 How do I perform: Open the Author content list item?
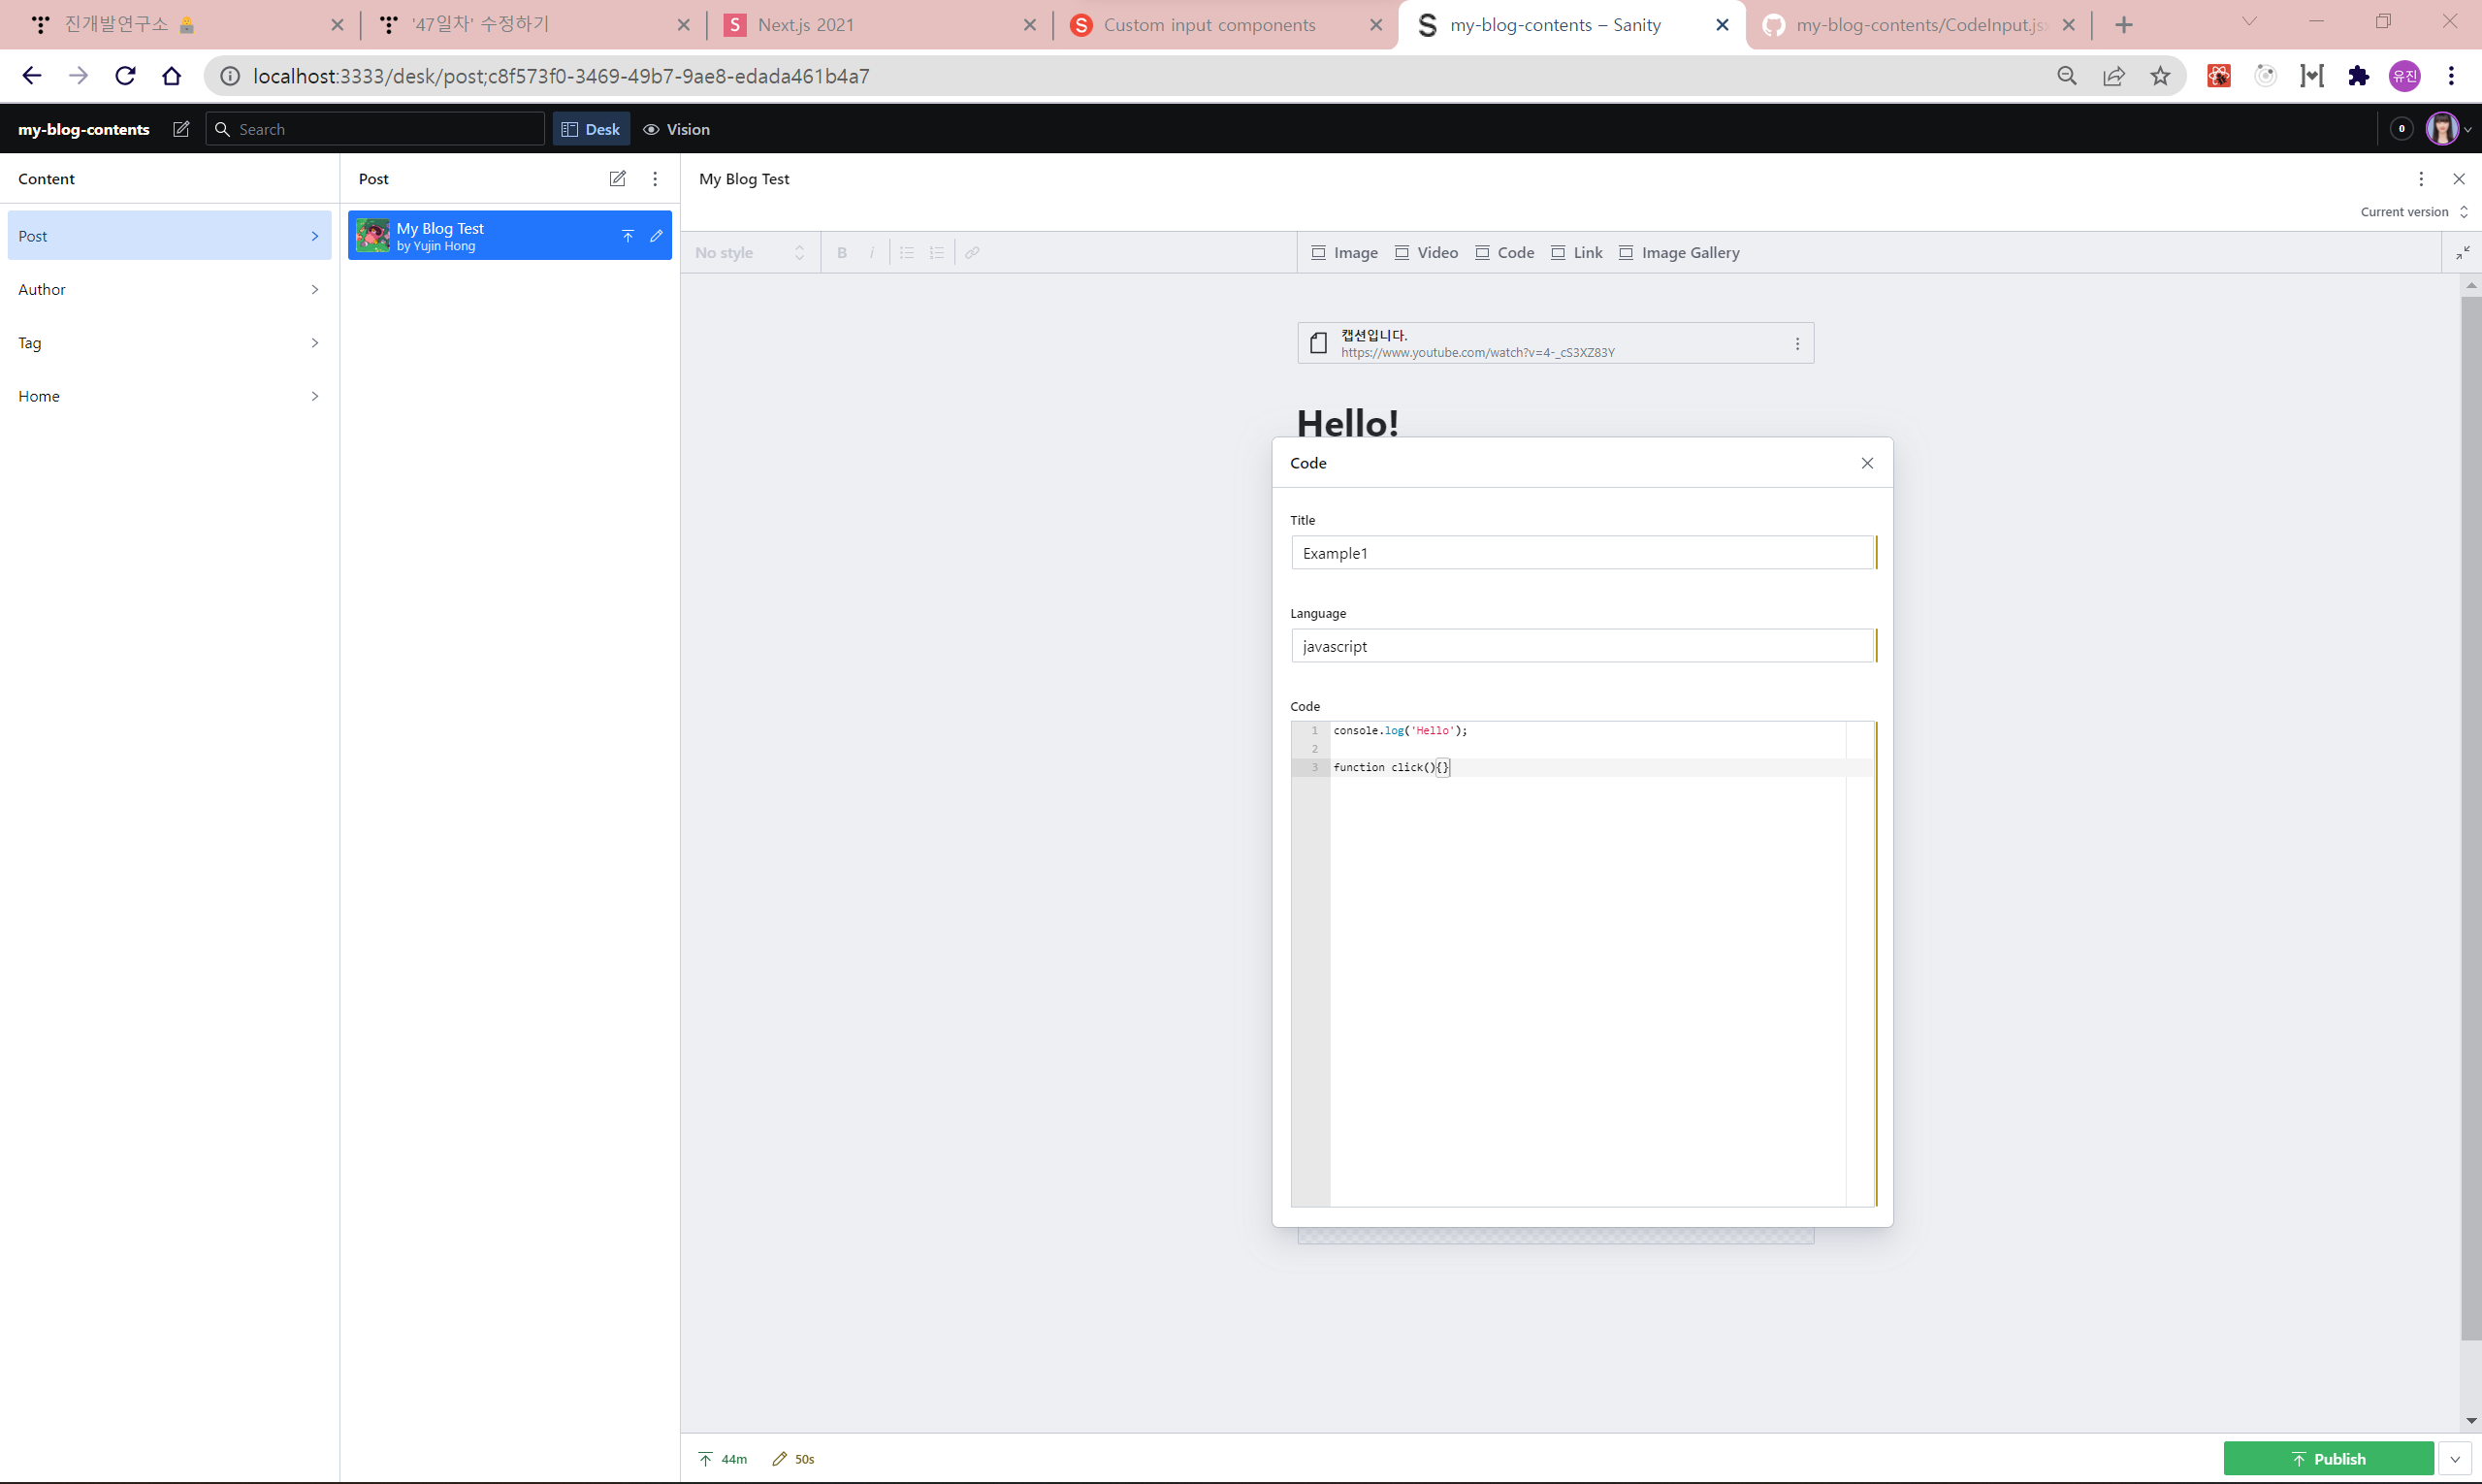(x=169, y=290)
